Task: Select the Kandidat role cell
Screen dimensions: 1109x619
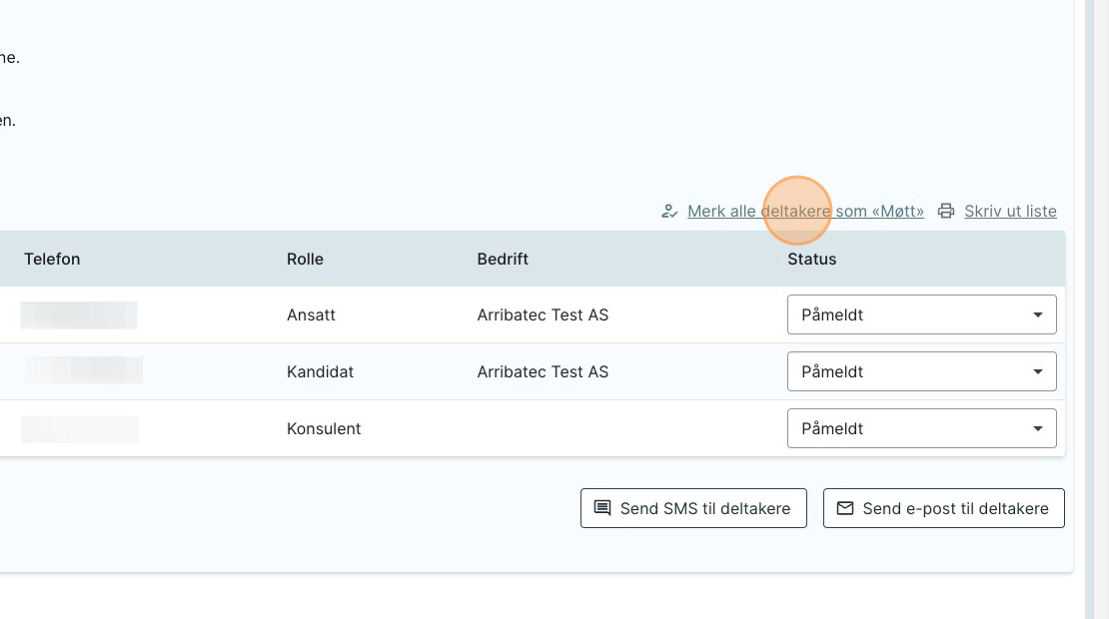Action: (x=320, y=372)
